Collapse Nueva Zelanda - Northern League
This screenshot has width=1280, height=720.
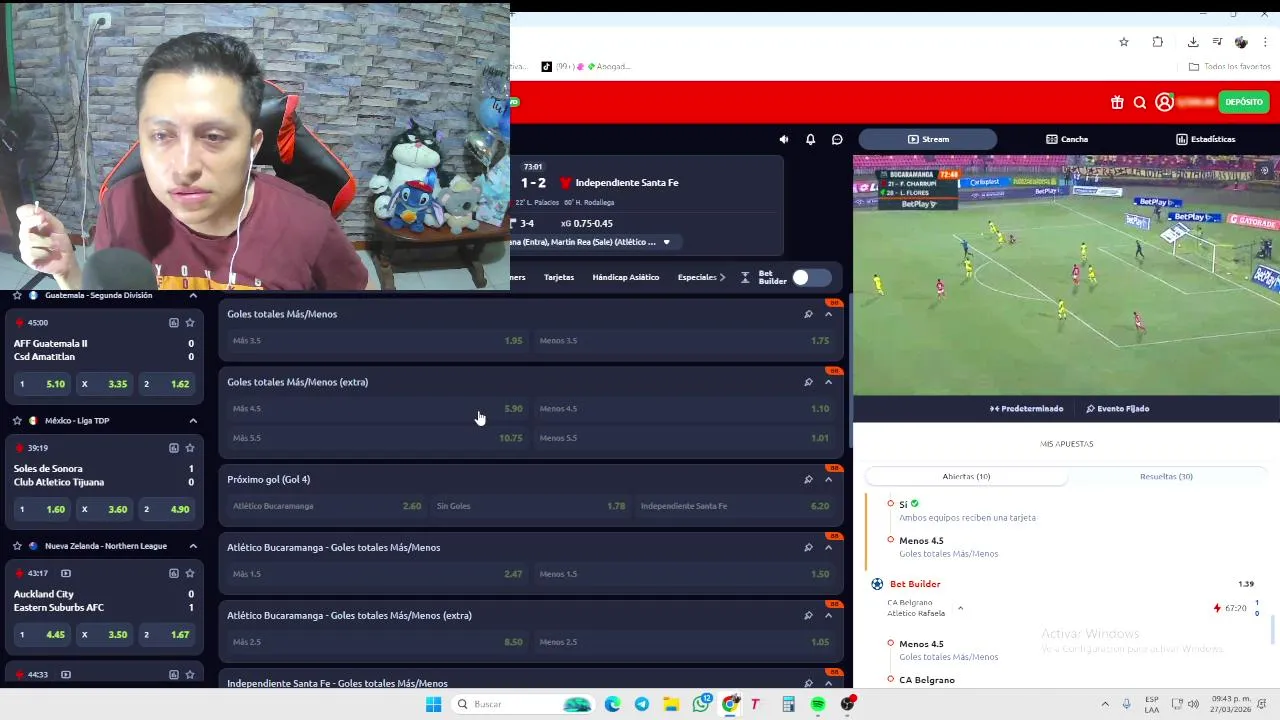(x=193, y=546)
